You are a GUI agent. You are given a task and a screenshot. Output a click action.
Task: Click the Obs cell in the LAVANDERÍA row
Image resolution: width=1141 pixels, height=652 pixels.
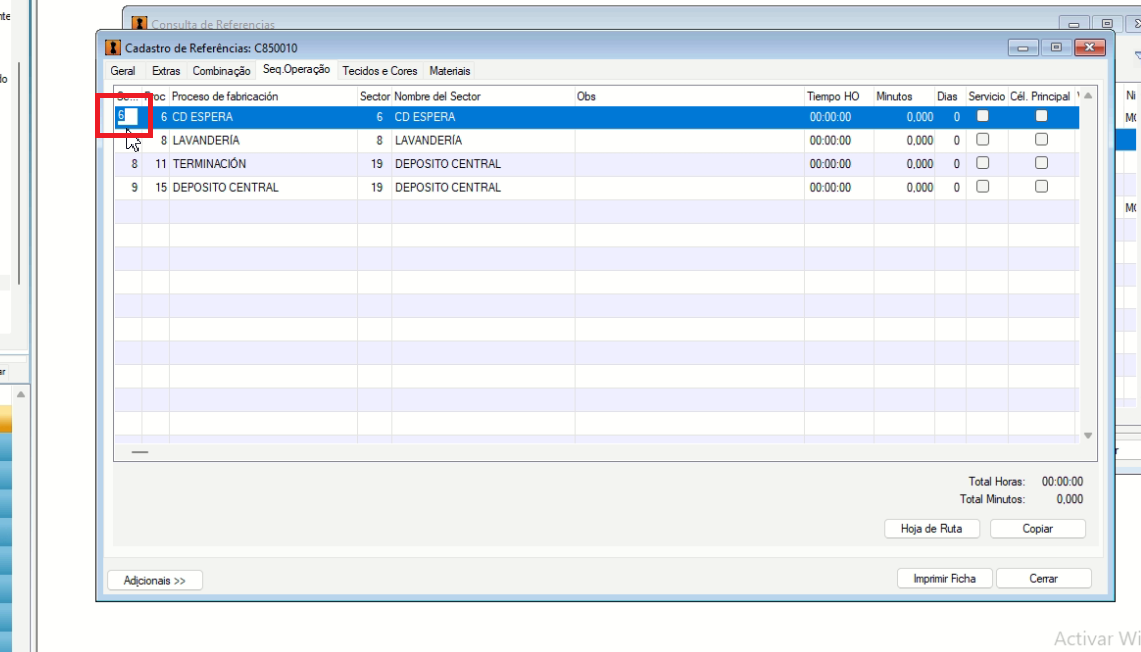[690, 140]
